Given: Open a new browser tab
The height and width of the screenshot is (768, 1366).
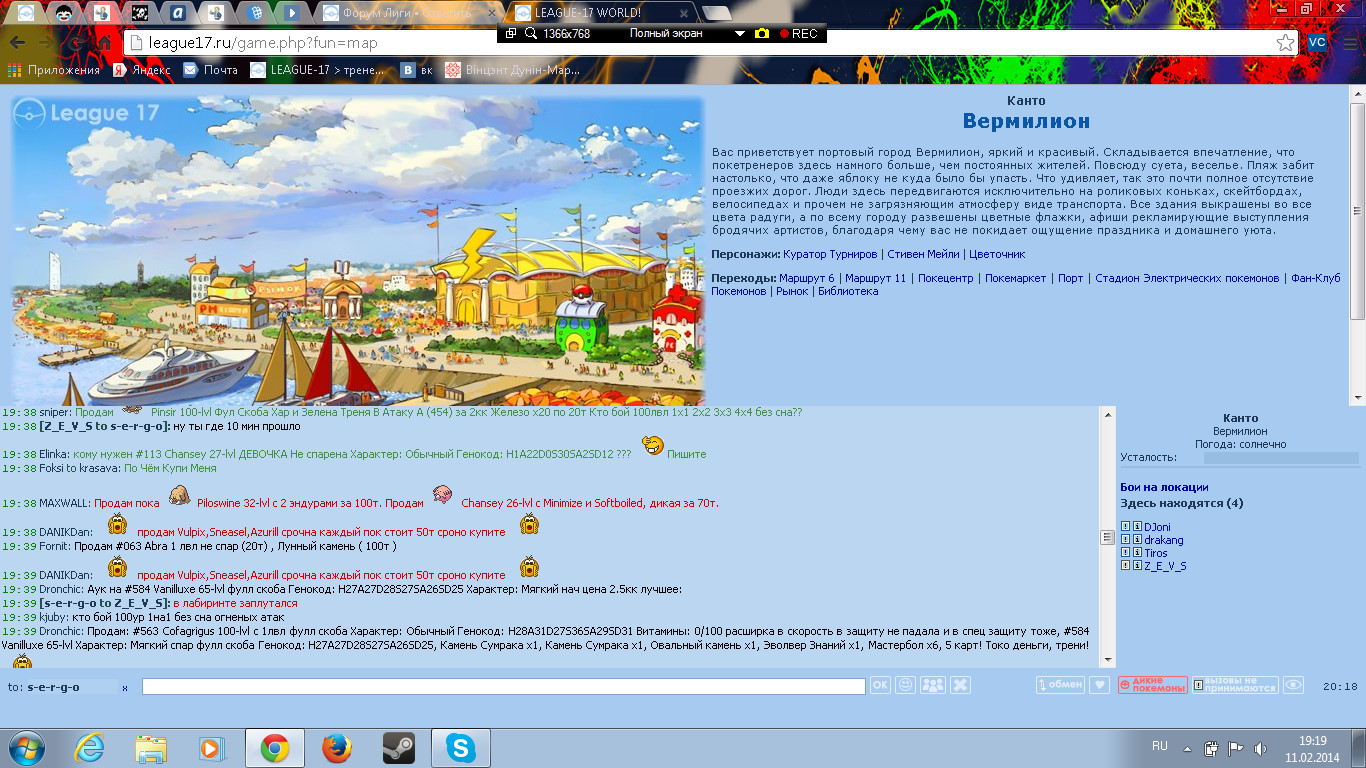Looking at the screenshot, I should coord(716,13).
